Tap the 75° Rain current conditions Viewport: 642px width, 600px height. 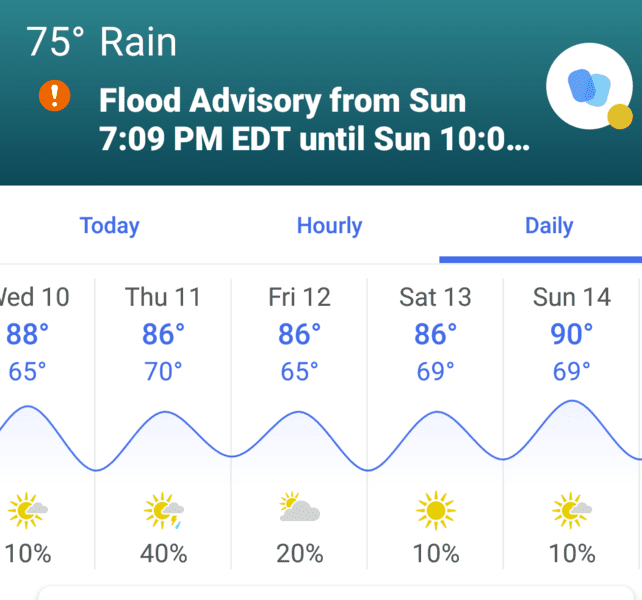[x=101, y=41]
